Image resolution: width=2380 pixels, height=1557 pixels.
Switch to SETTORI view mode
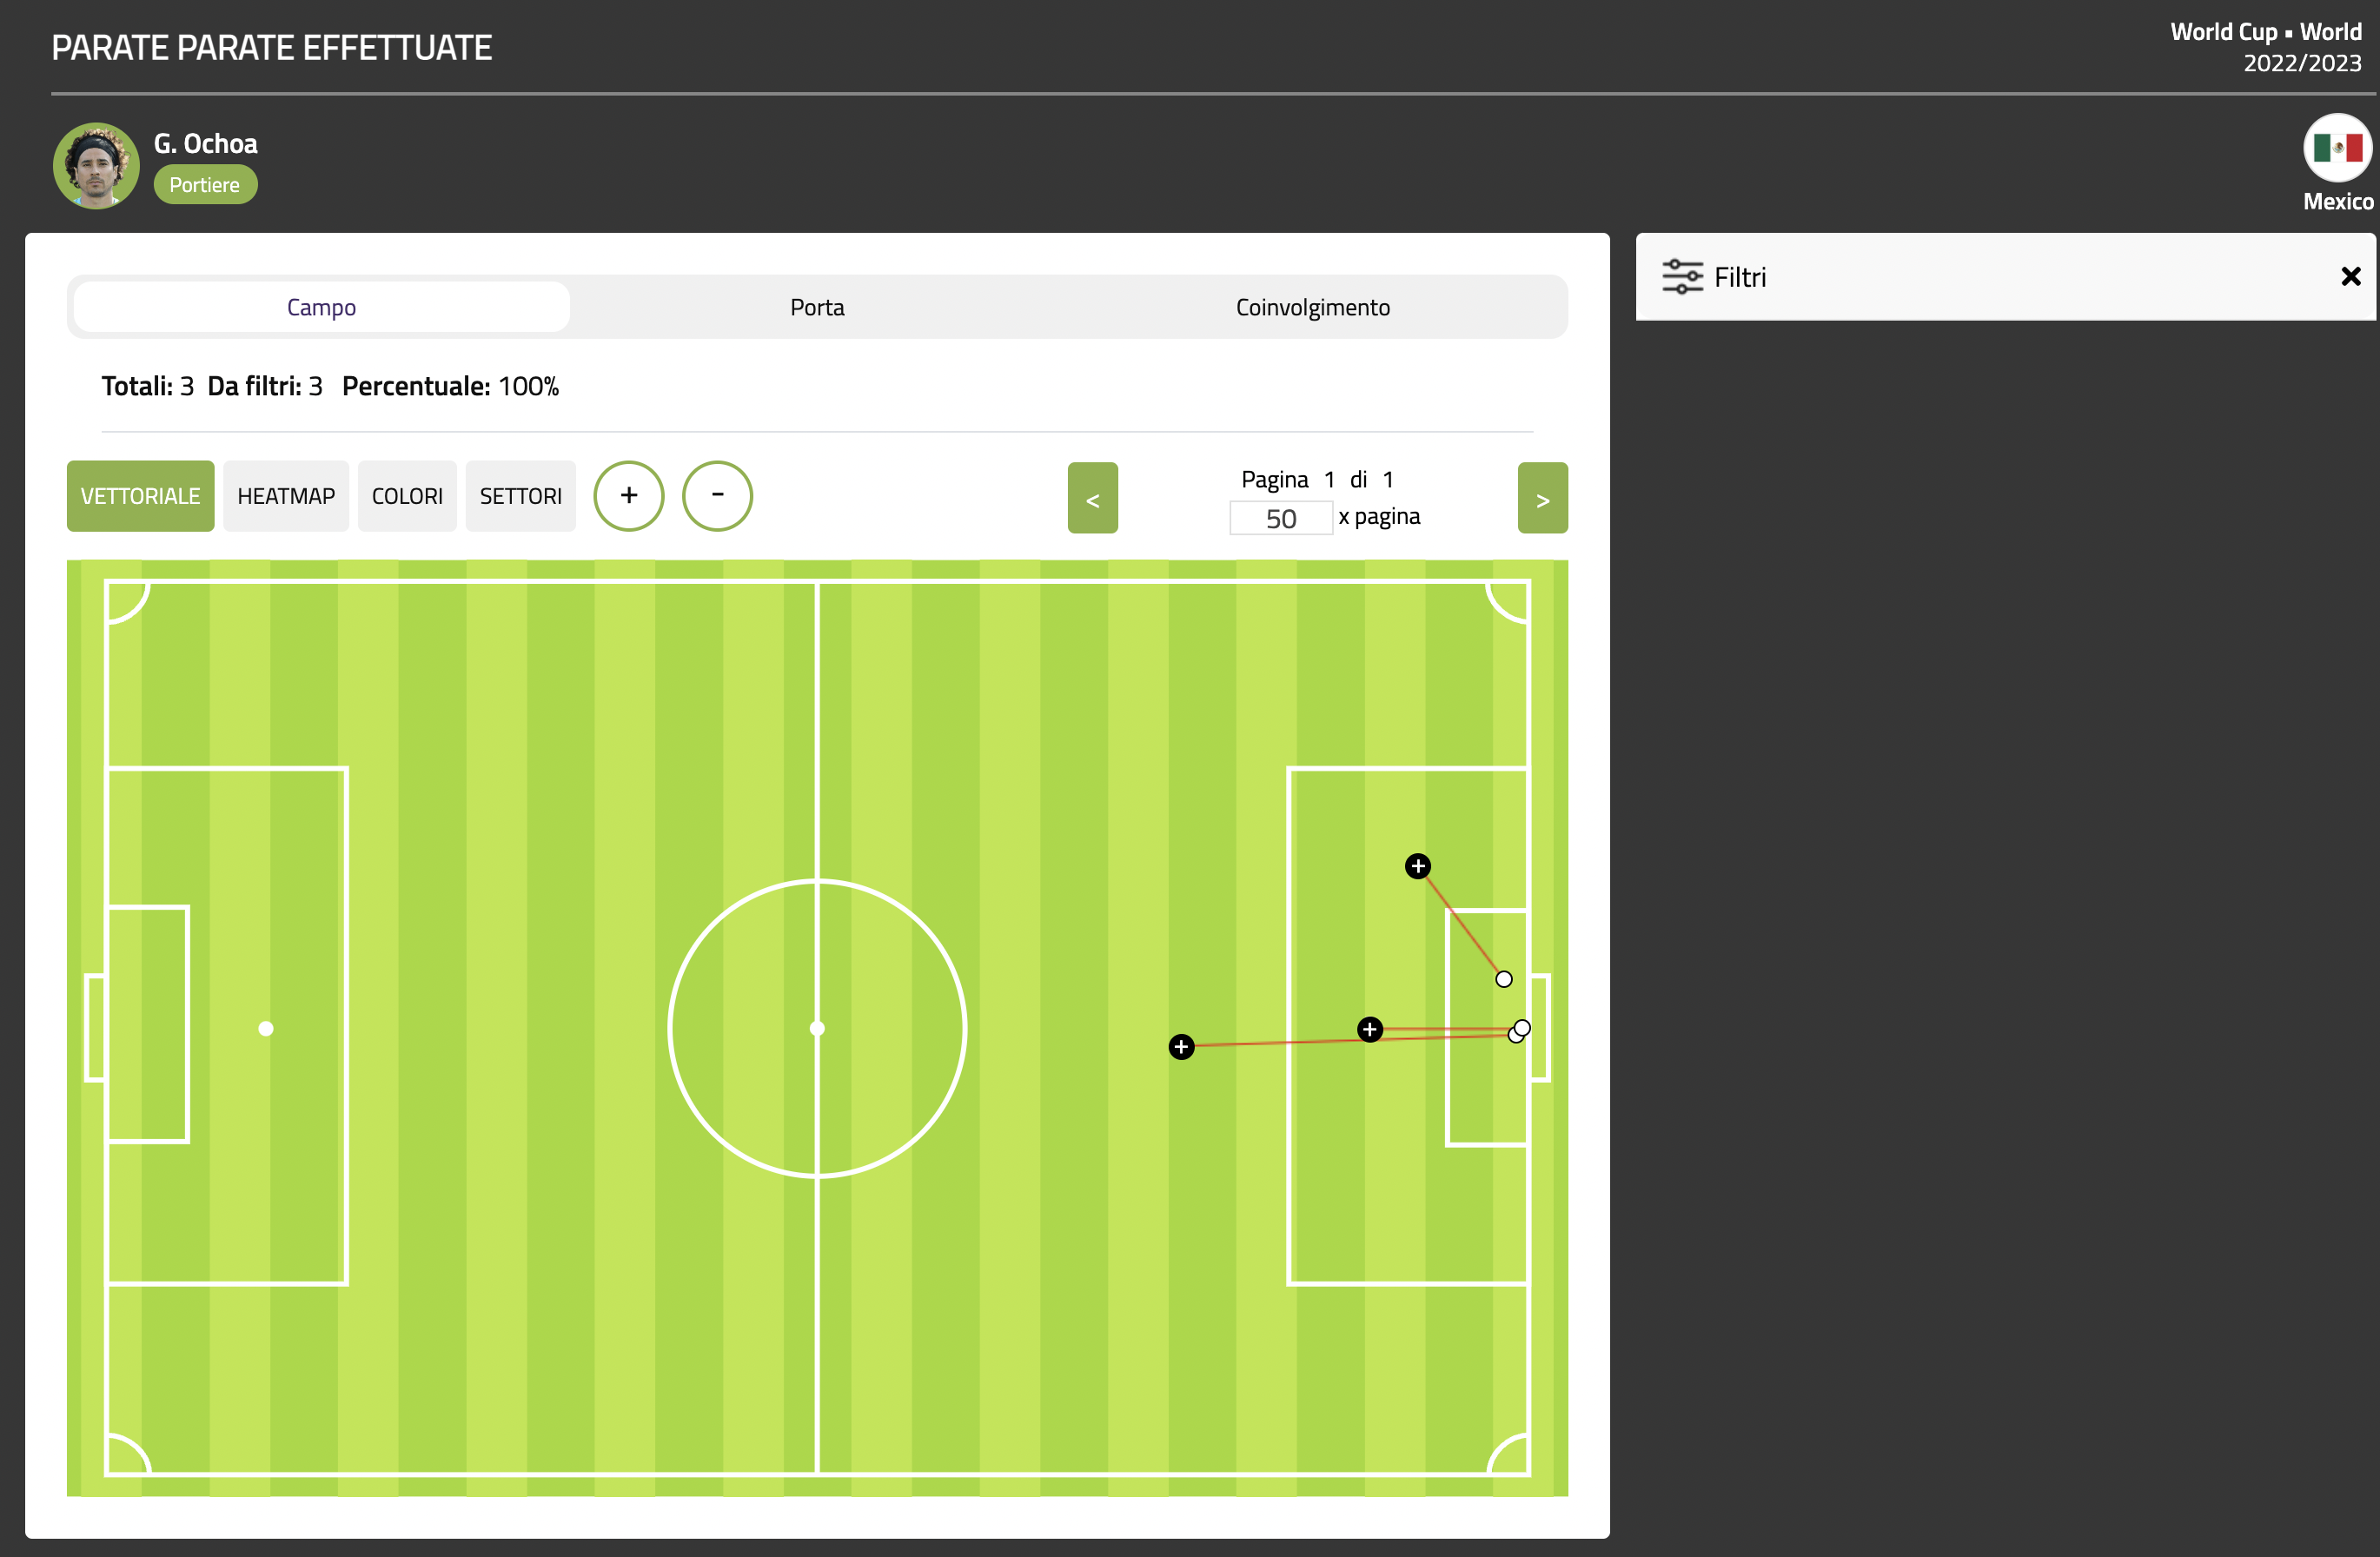click(520, 496)
